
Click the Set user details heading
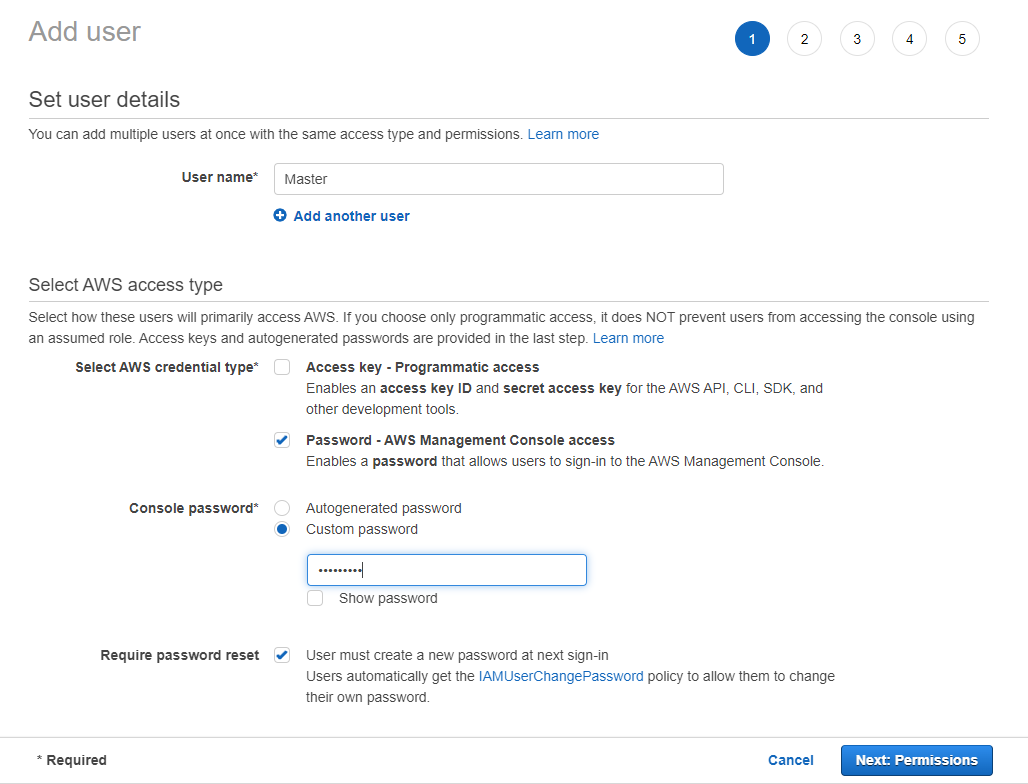coord(104,100)
